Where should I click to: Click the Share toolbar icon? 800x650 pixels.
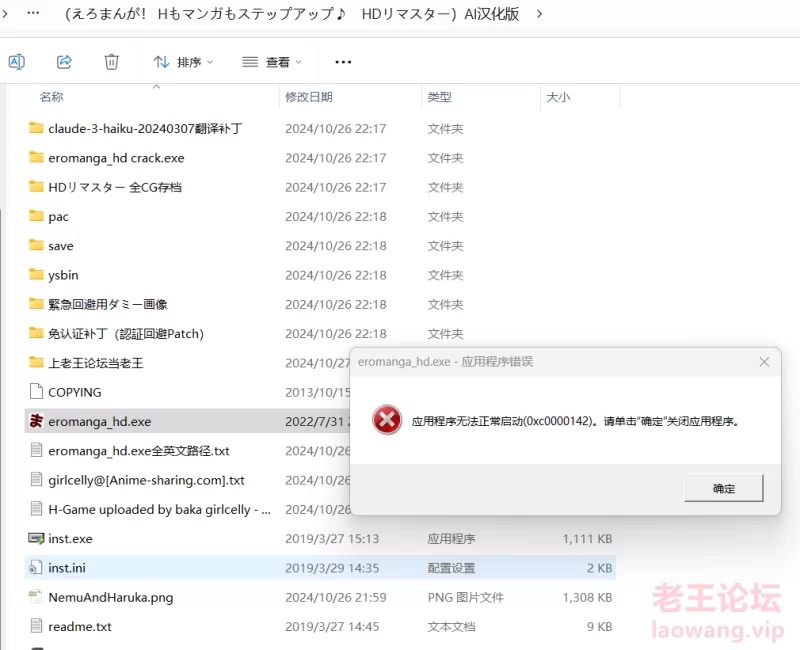coord(64,62)
